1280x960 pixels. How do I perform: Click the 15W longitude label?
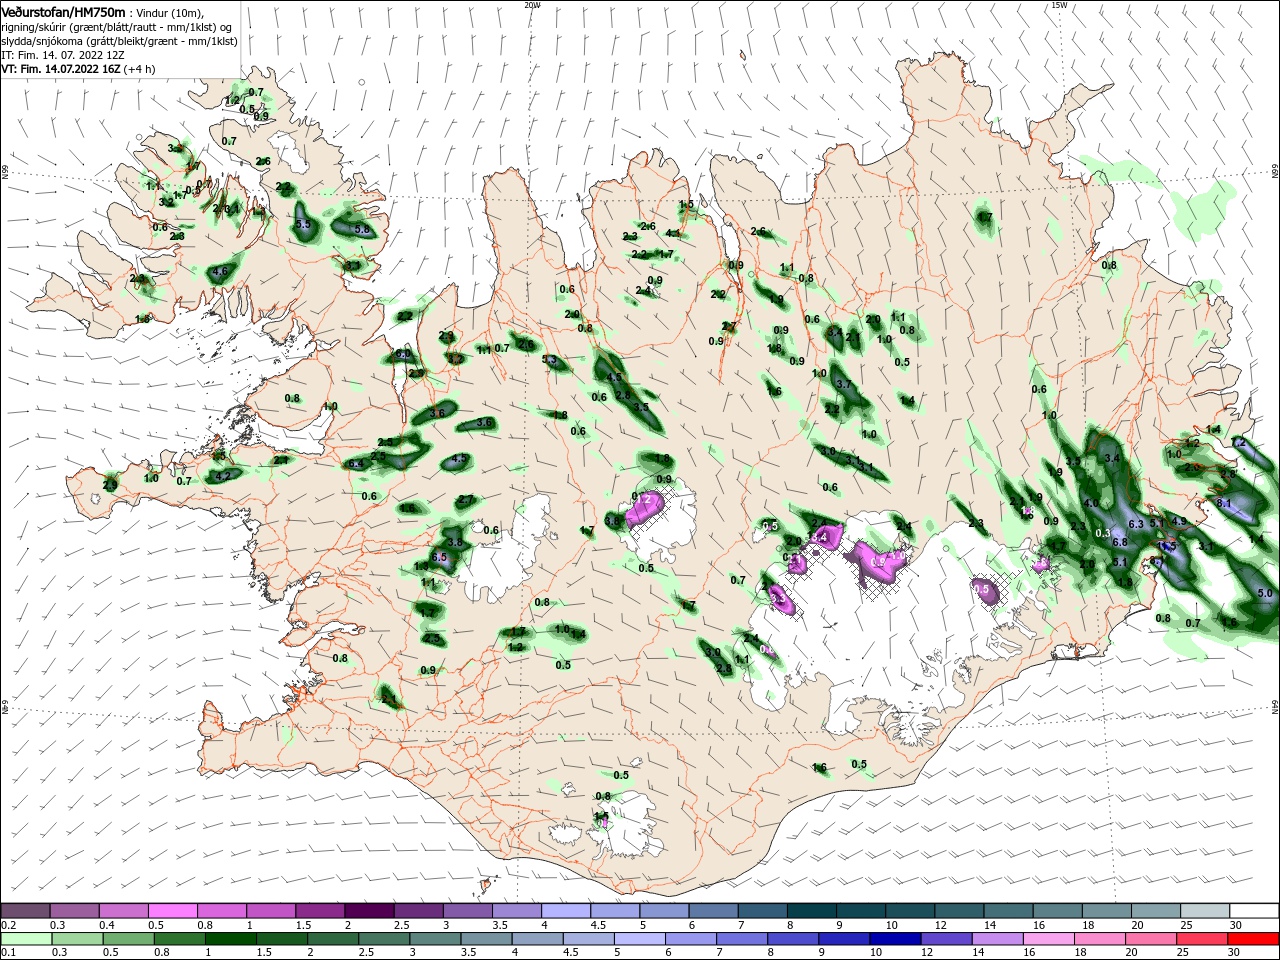pos(1059,4)
